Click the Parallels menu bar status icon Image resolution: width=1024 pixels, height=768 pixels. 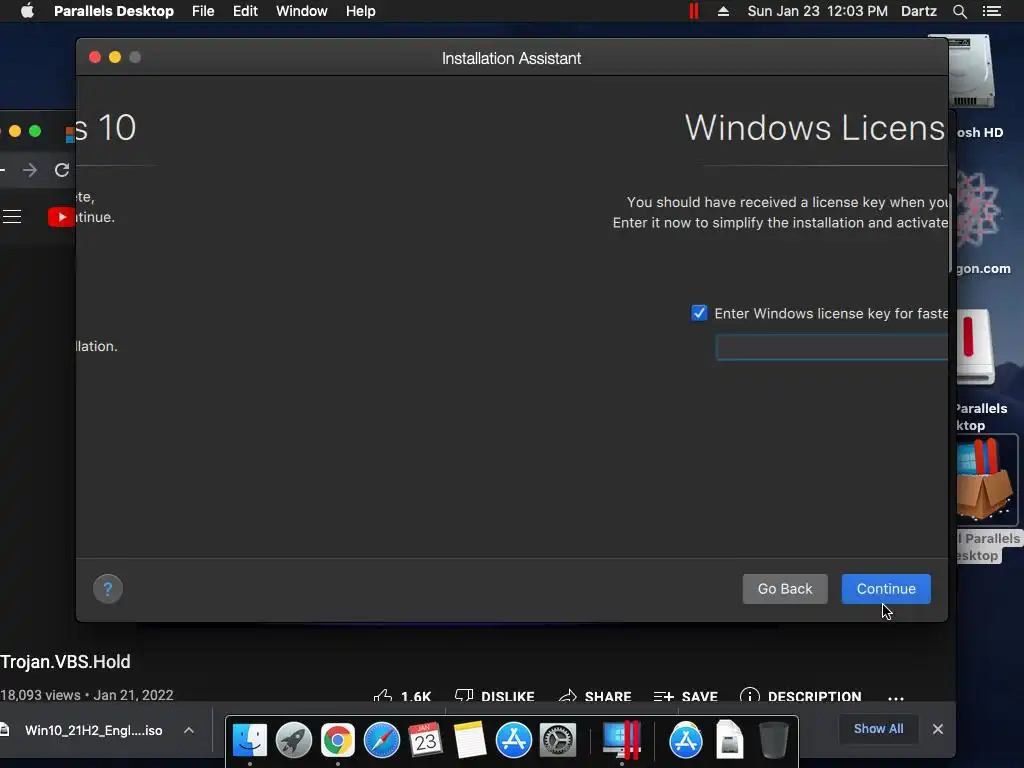coord(694,11)
